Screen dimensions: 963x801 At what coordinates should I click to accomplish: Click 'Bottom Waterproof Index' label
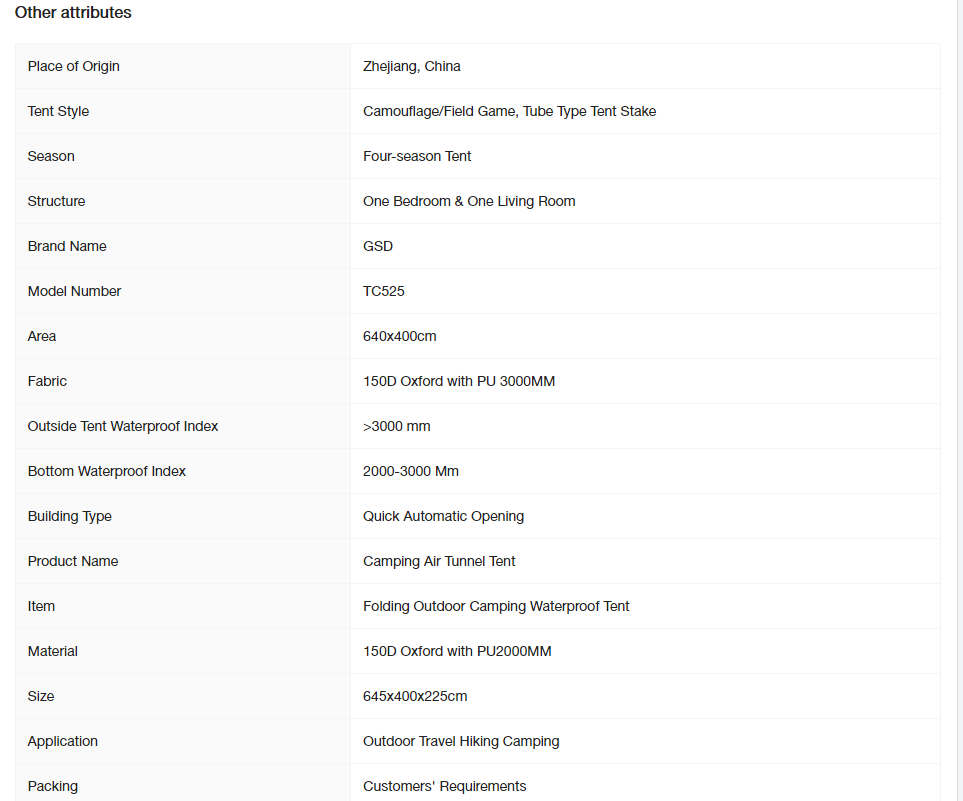(x=107, y=471)
